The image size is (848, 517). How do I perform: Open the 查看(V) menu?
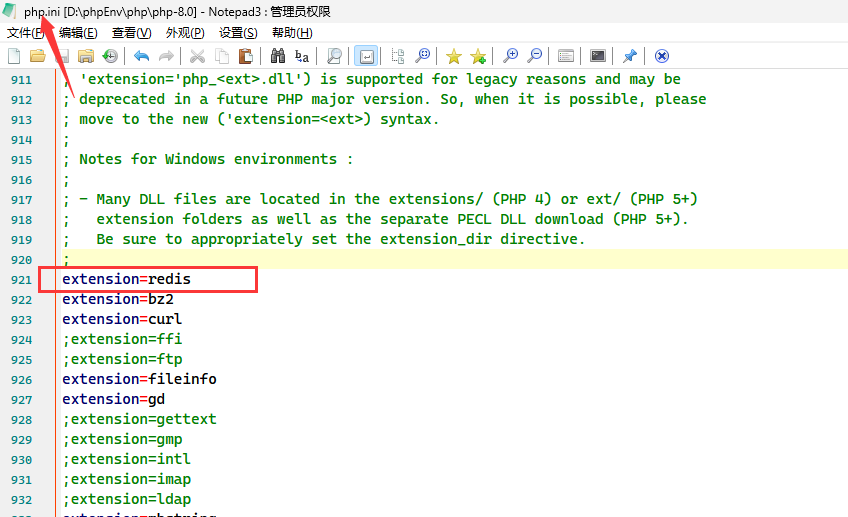[131, 33]
